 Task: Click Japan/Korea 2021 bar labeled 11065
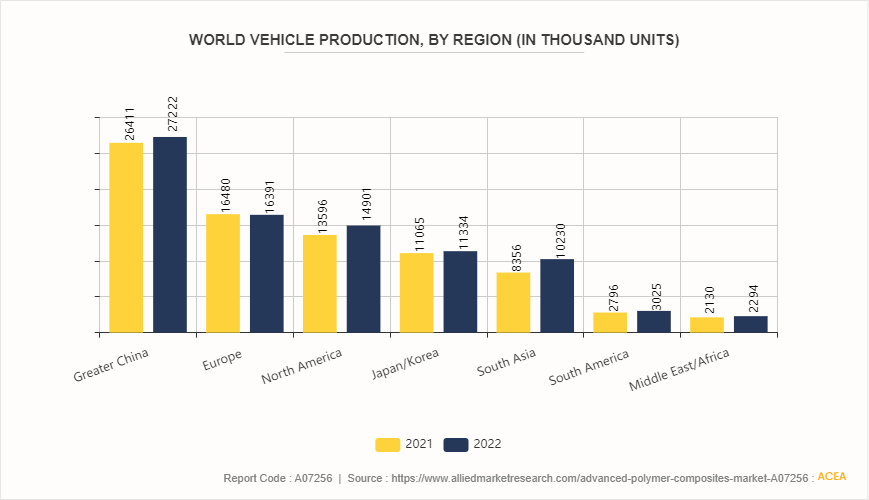tap(417, 293)
